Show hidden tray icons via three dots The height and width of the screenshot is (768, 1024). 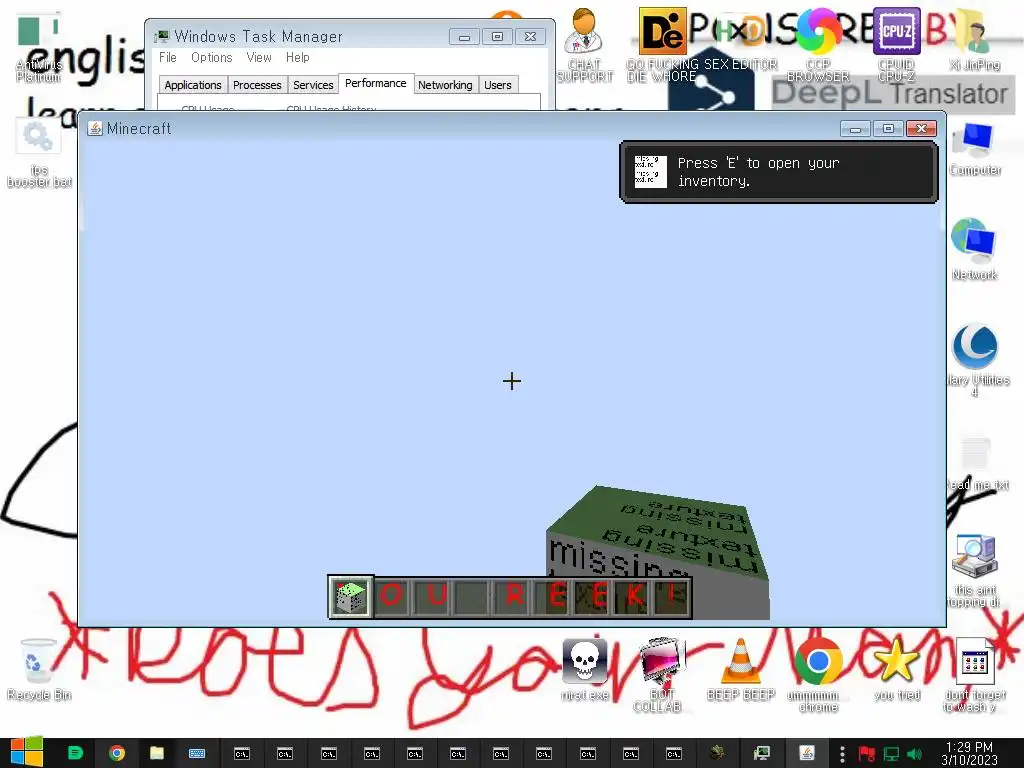[x=842, y=754]
